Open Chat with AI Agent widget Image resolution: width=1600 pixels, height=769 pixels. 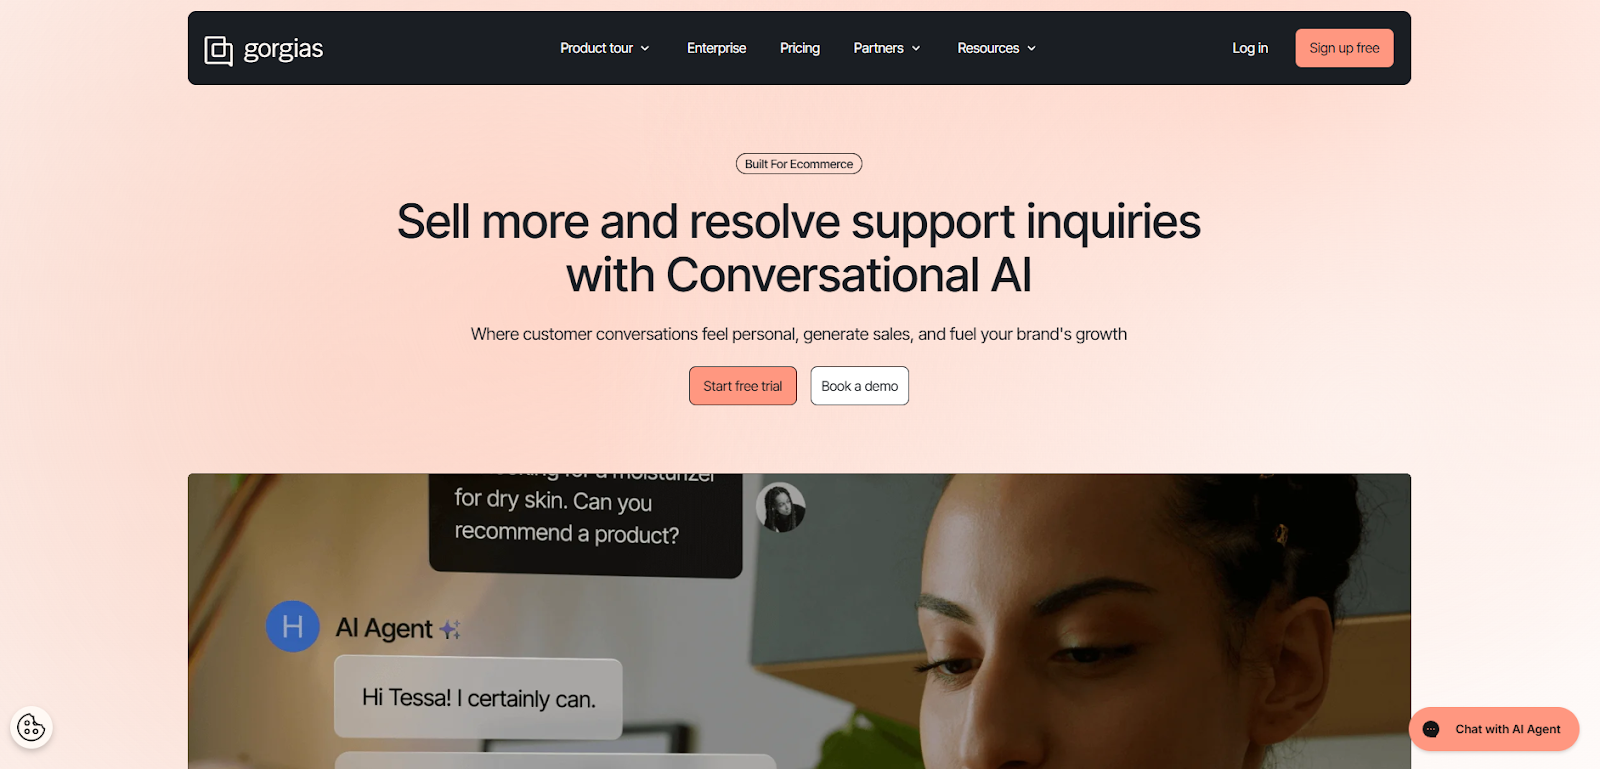click(x=1494, y=729)
